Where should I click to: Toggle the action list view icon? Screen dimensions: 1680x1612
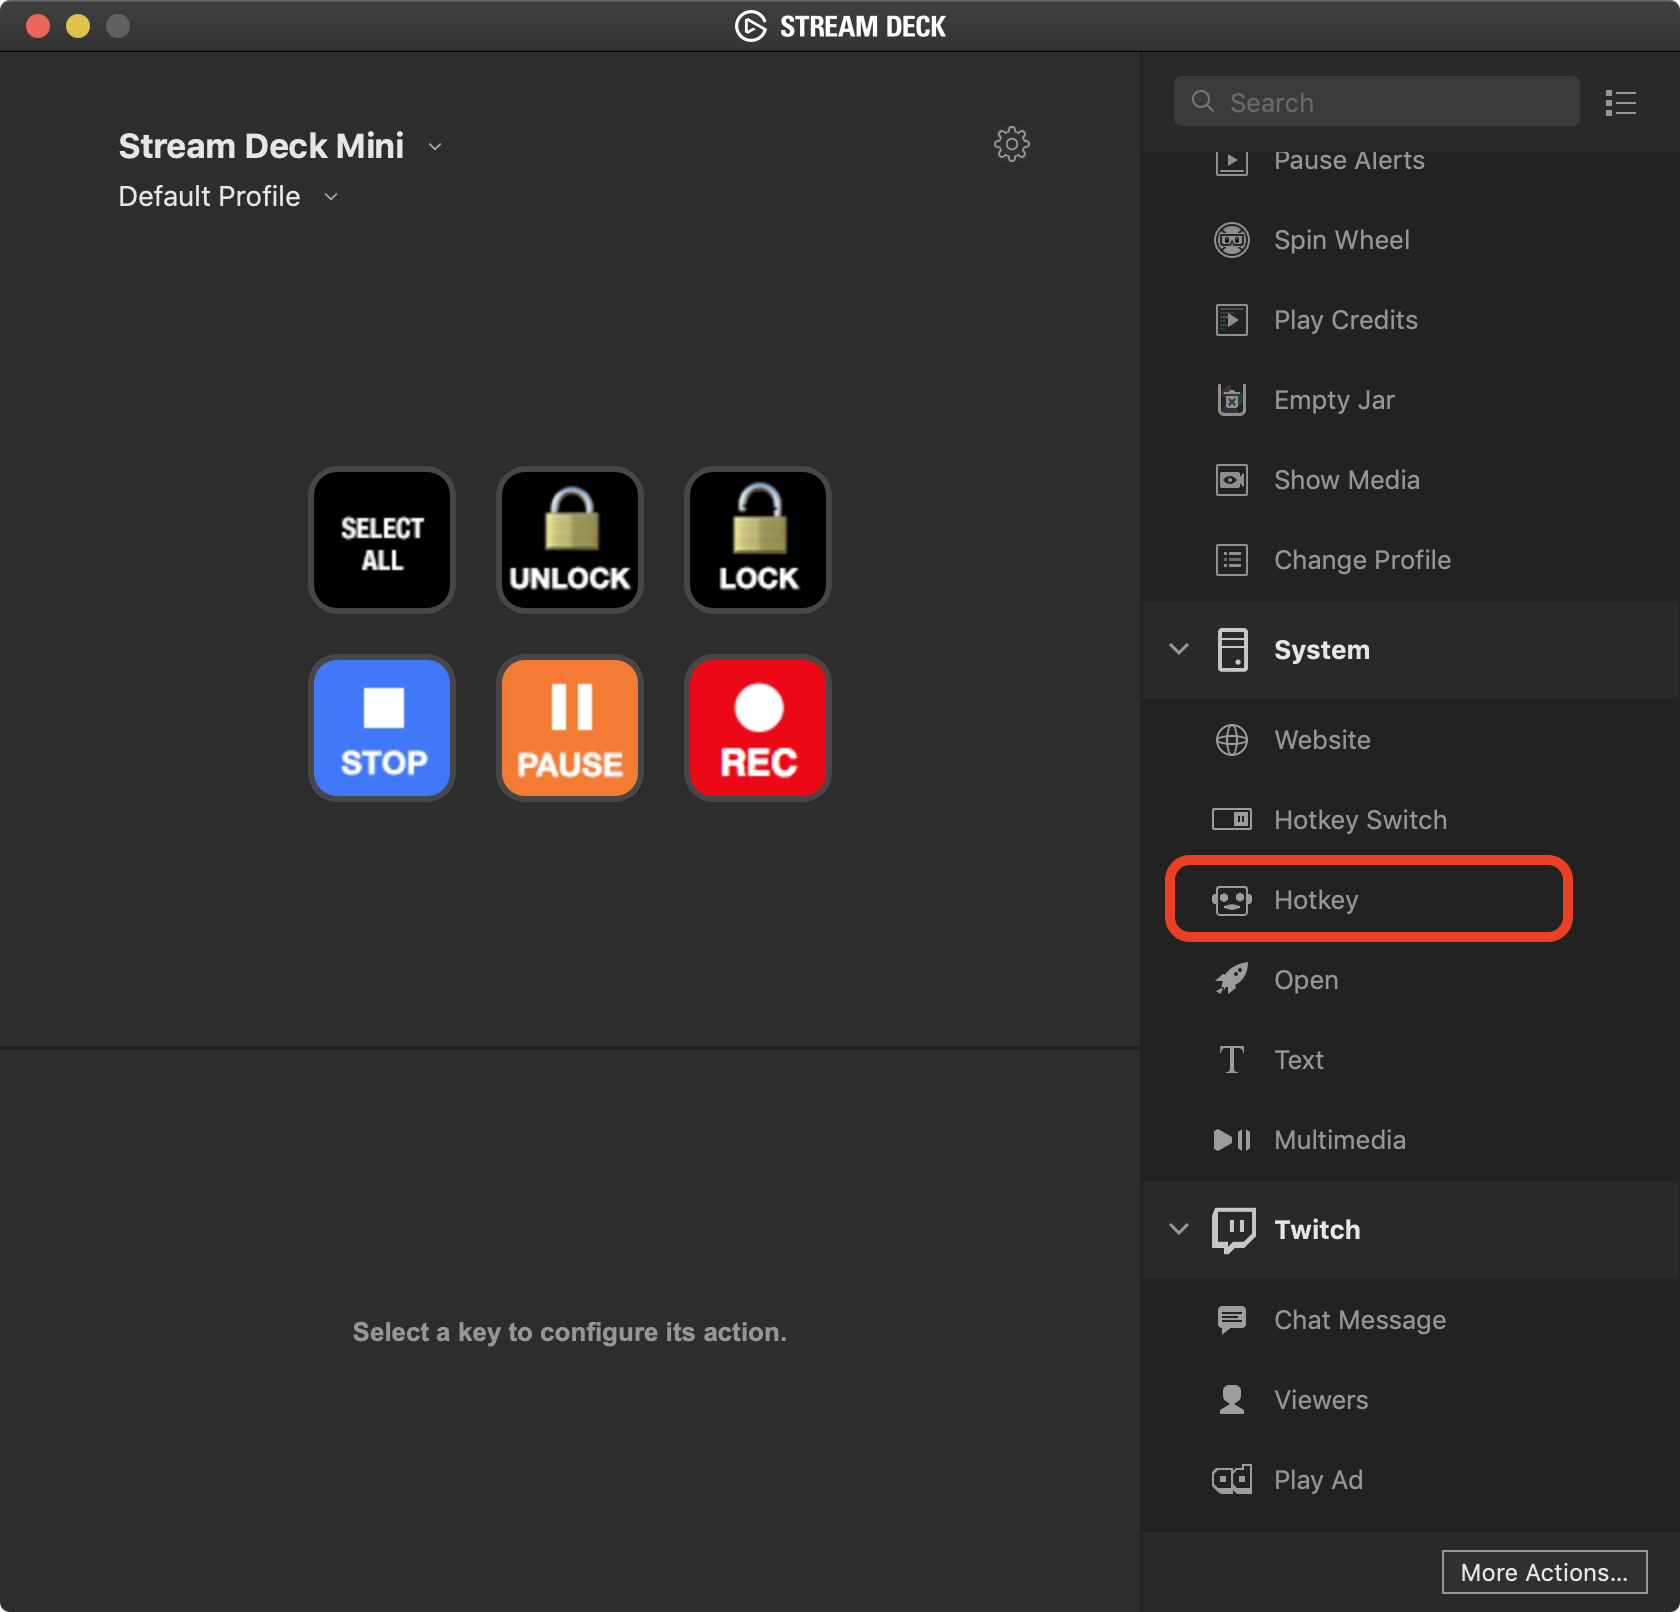pos(1620,102)
